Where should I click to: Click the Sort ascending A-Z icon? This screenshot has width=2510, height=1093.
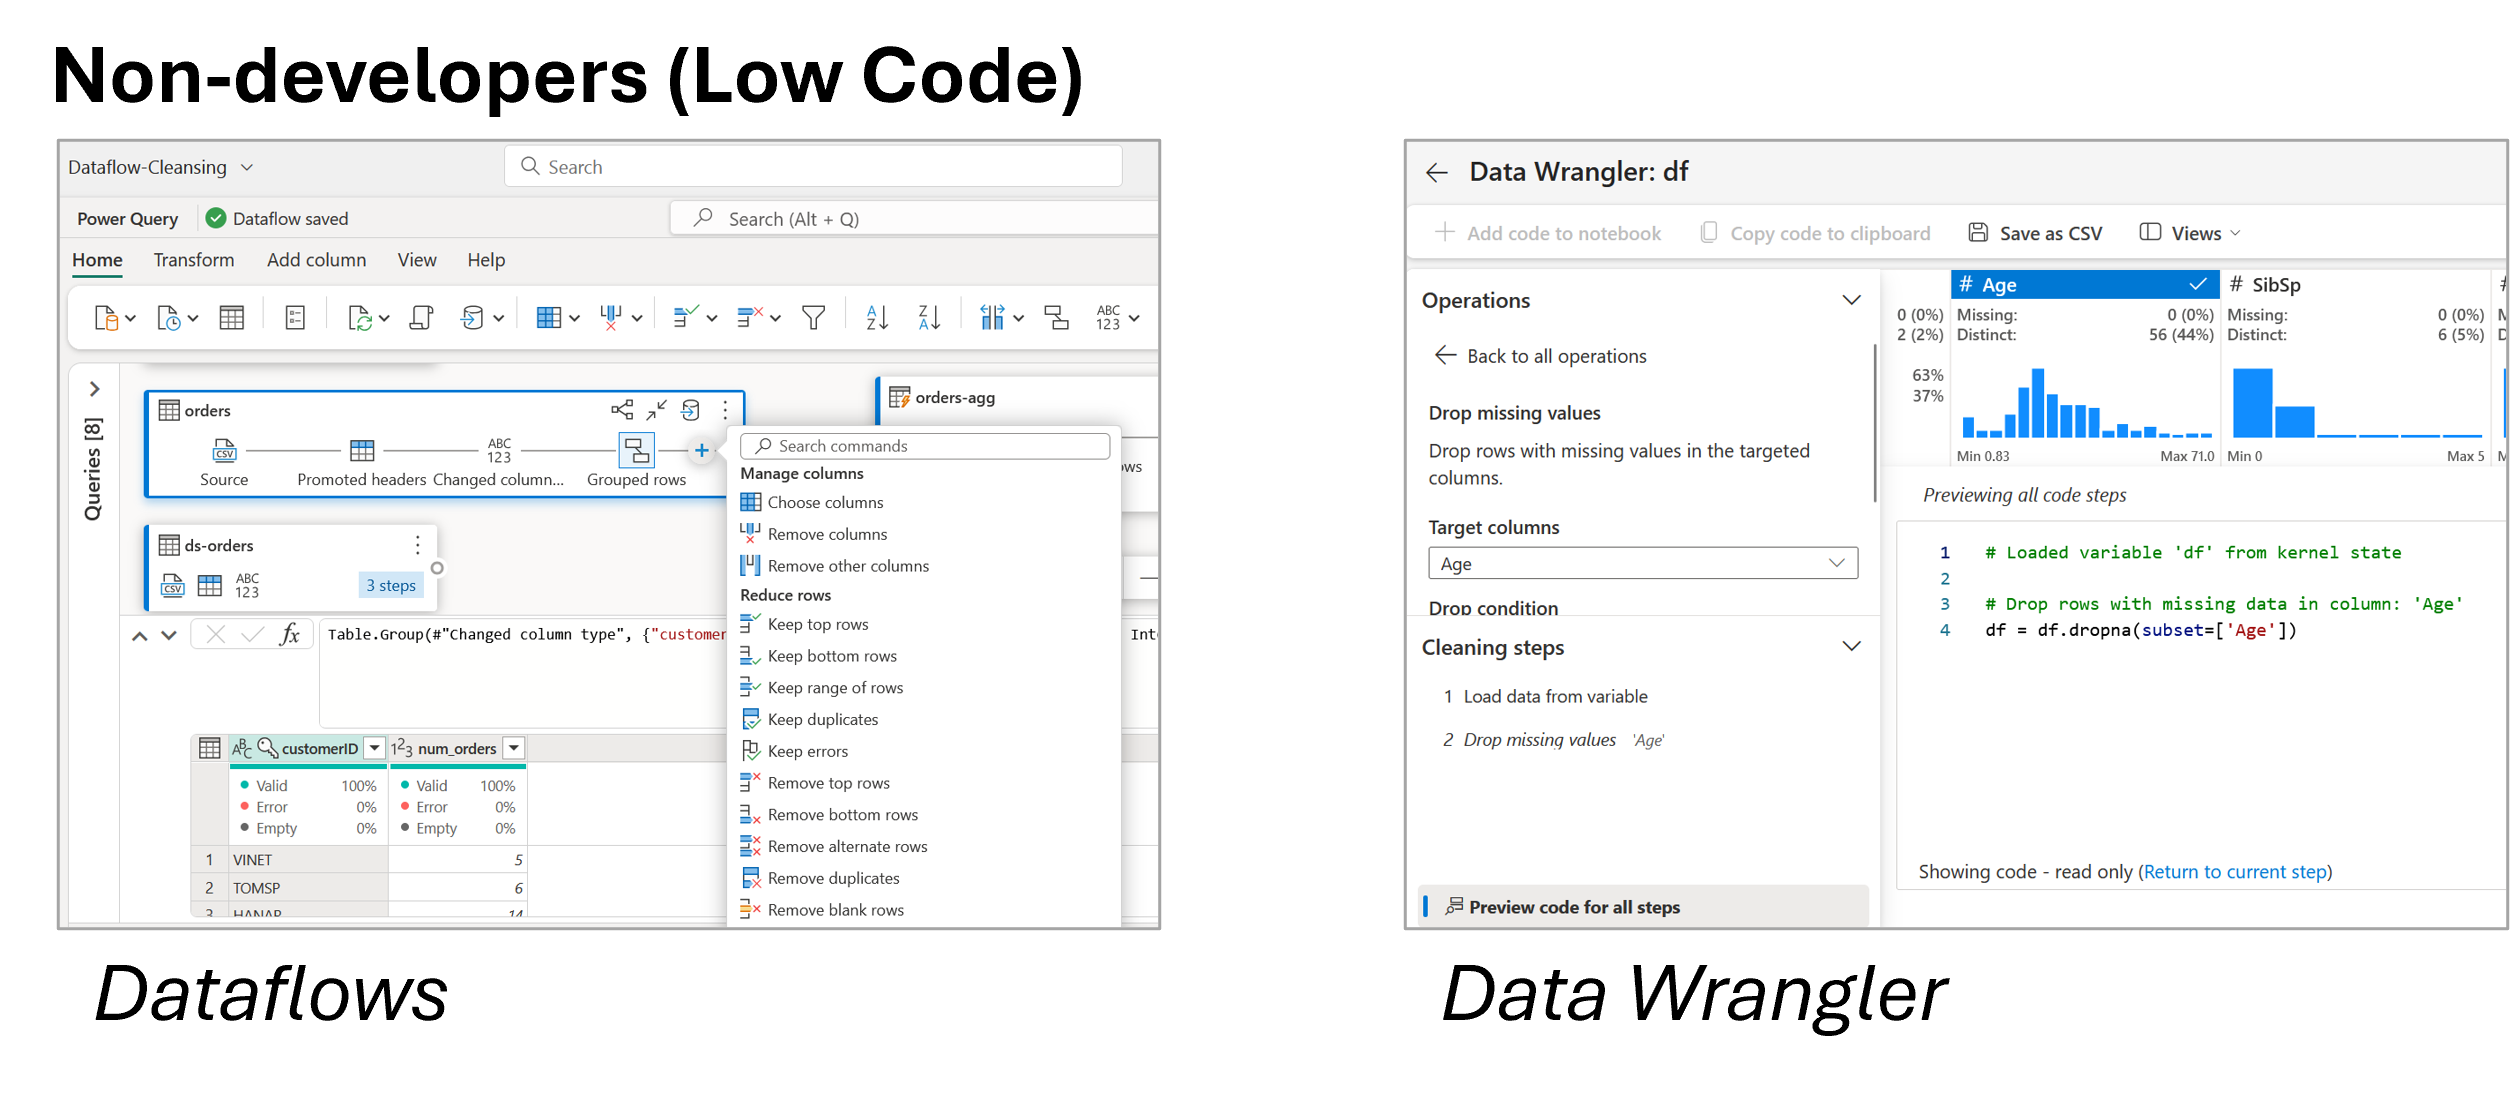[x=877, y=318]
